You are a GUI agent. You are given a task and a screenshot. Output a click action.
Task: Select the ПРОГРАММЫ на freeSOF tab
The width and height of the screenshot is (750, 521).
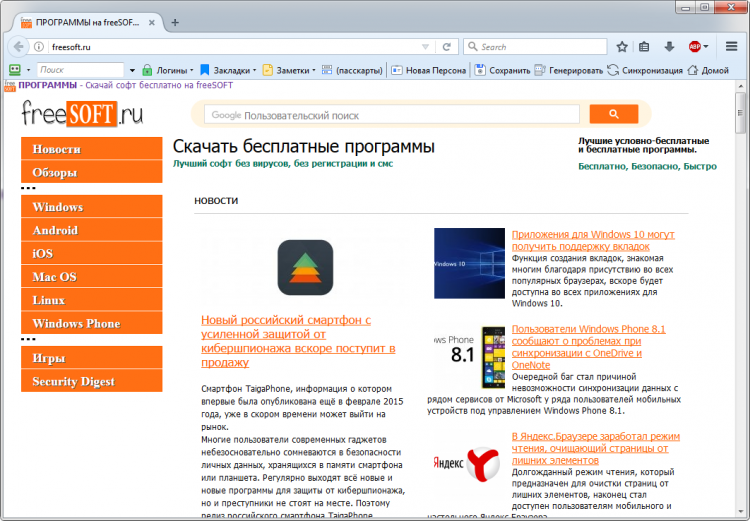click(x=87, y=22)
